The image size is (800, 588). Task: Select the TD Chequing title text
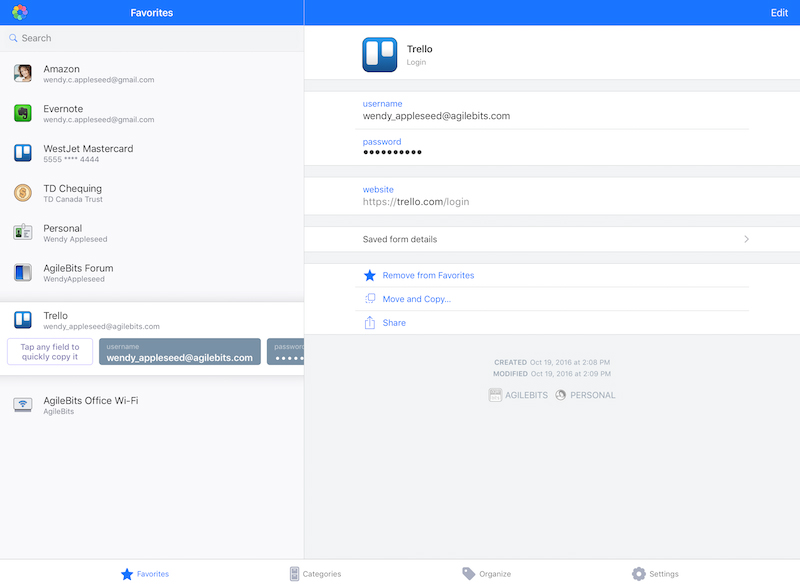click(x=72, y=189)
